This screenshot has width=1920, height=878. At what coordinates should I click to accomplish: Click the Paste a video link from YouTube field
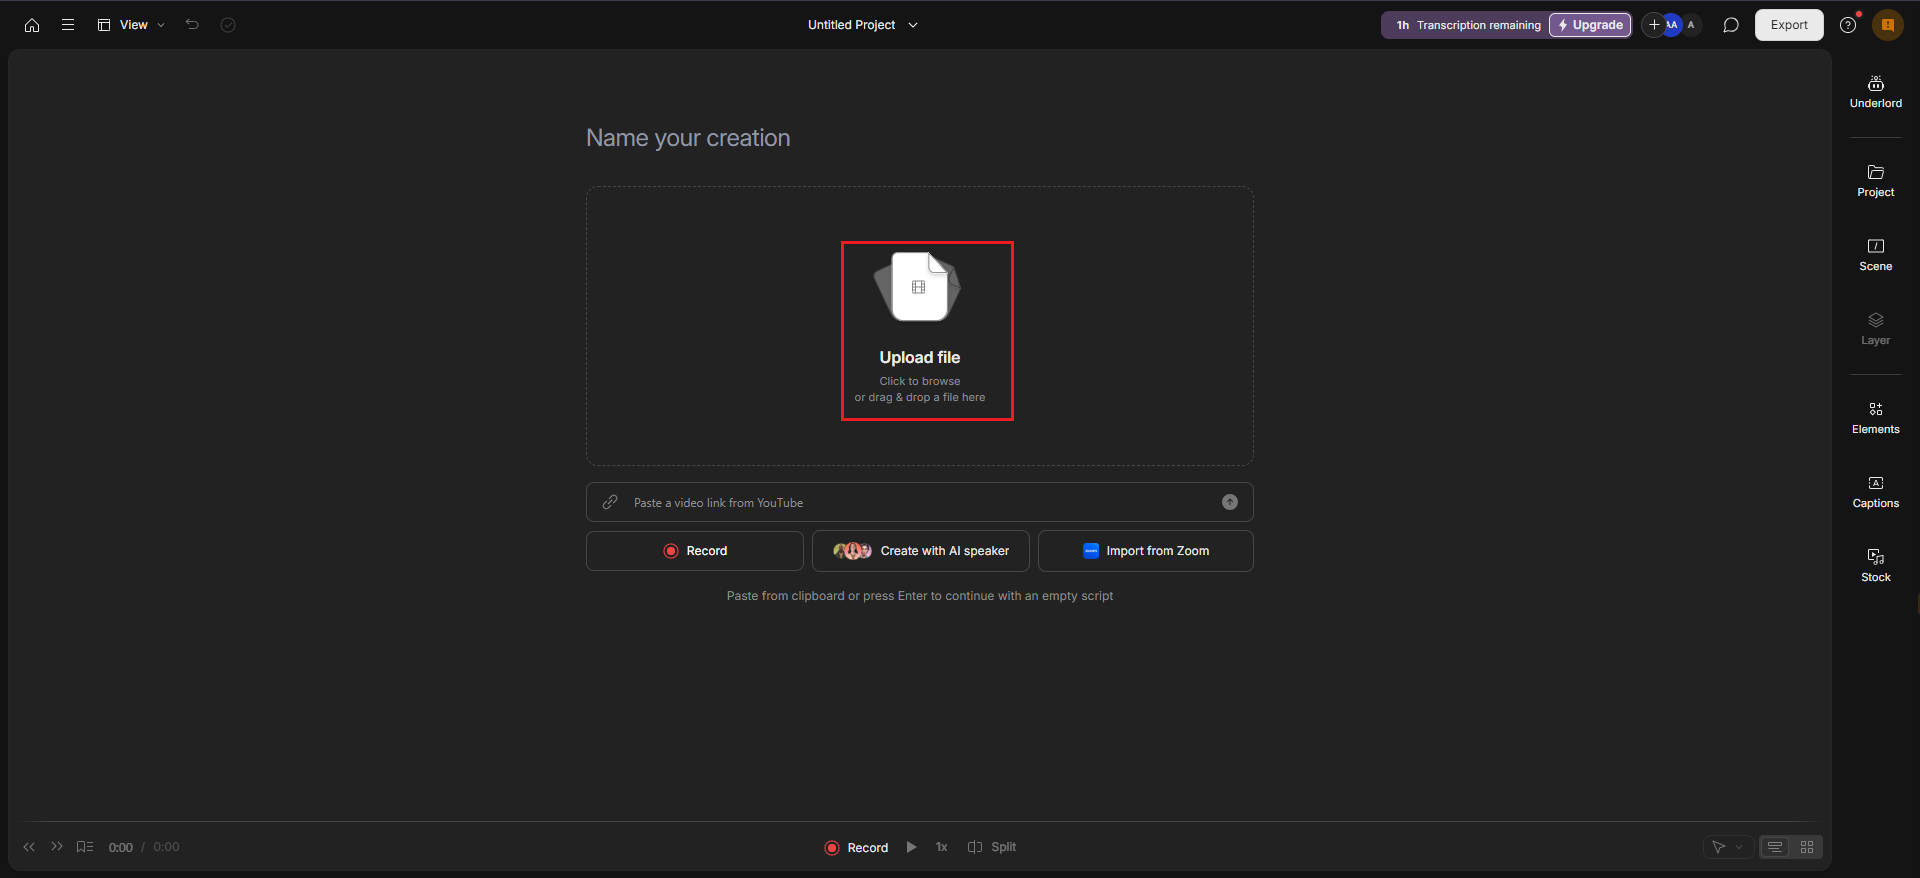[x=919, y=502]
